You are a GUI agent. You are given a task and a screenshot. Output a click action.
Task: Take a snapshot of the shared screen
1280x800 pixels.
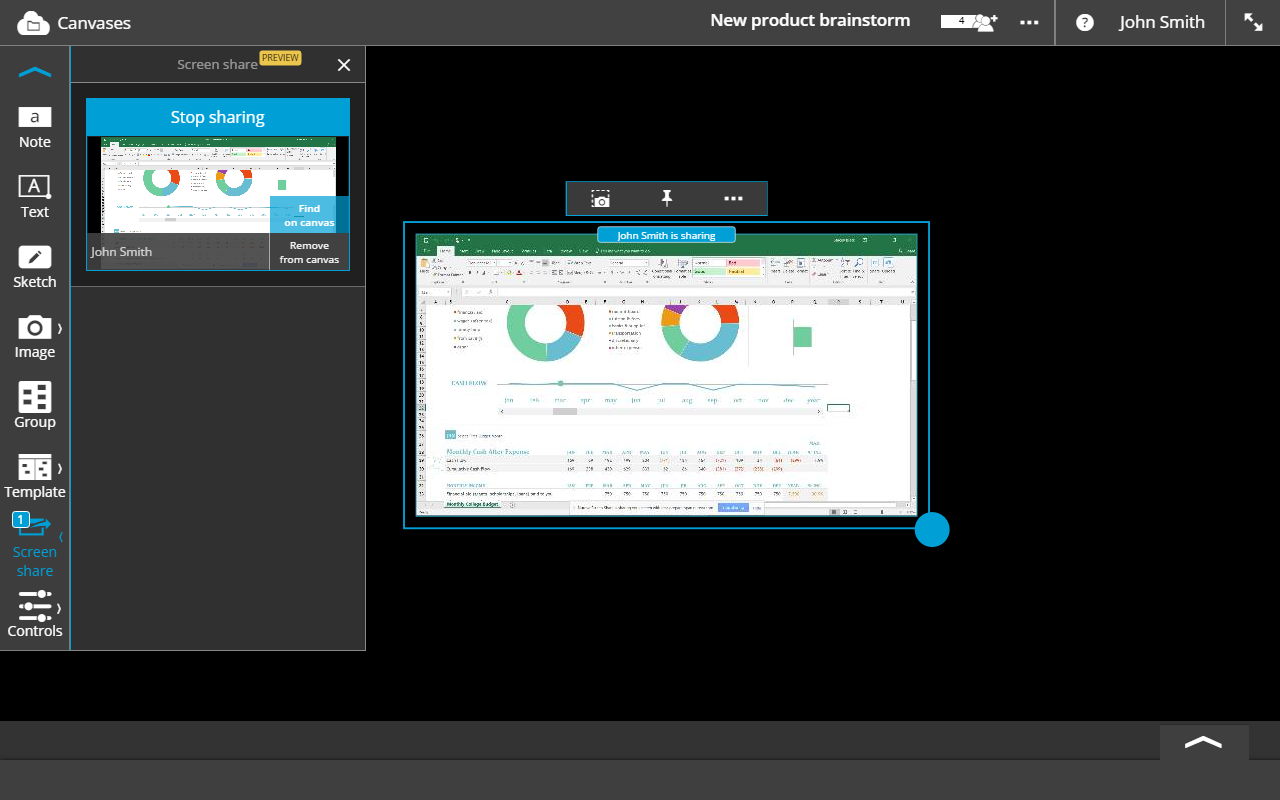pos(600,199)
